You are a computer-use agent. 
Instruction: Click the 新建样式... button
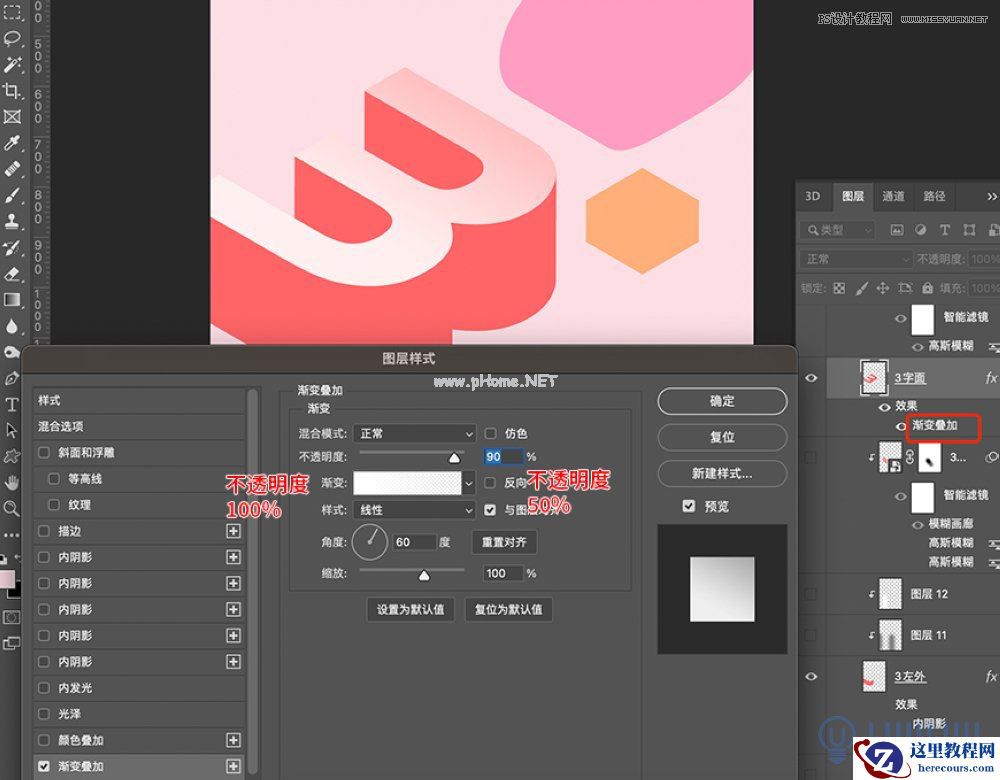722,473
